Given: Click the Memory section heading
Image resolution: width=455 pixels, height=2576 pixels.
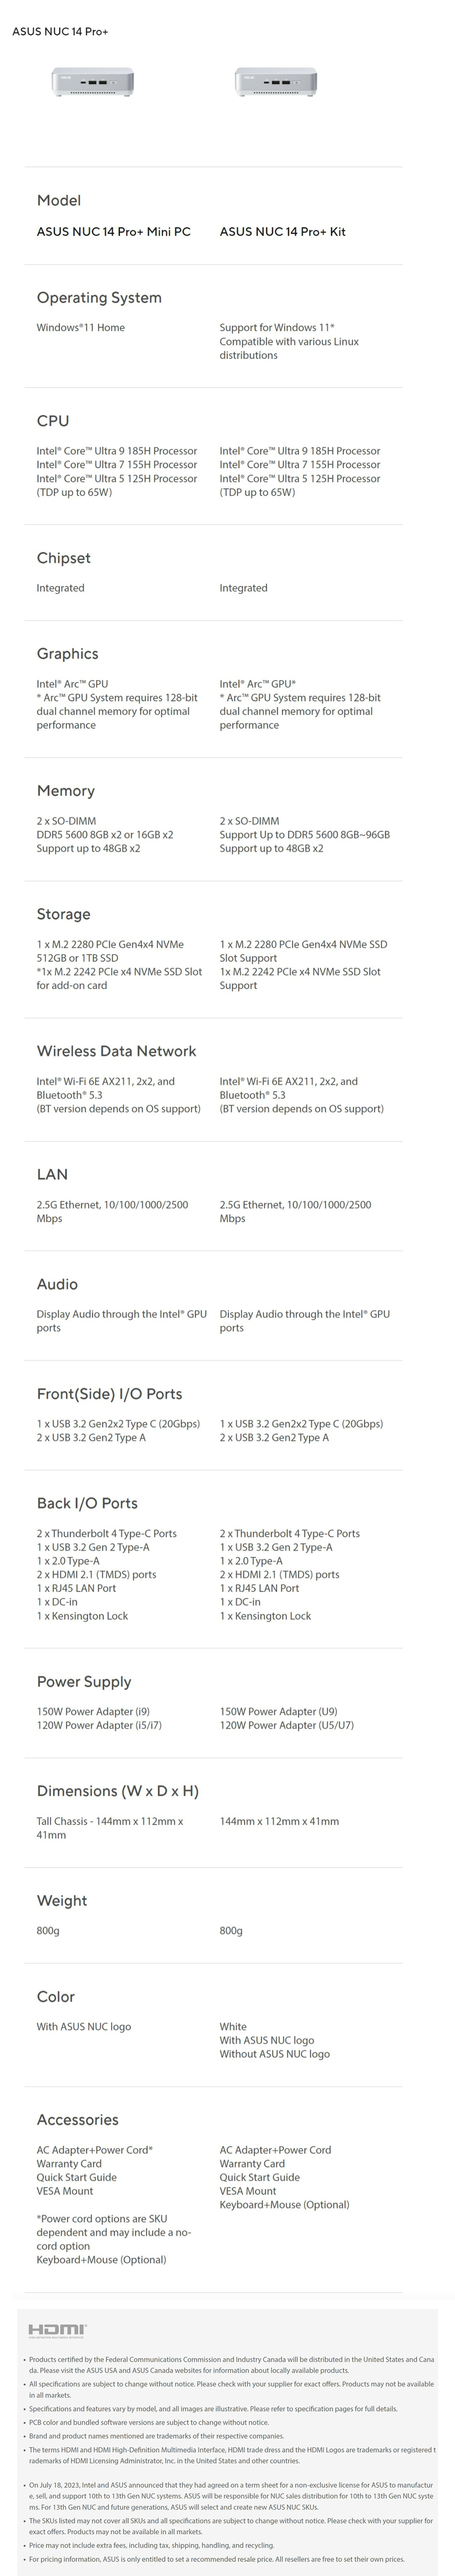Looking at the screenshot, I should click(66, 791).
